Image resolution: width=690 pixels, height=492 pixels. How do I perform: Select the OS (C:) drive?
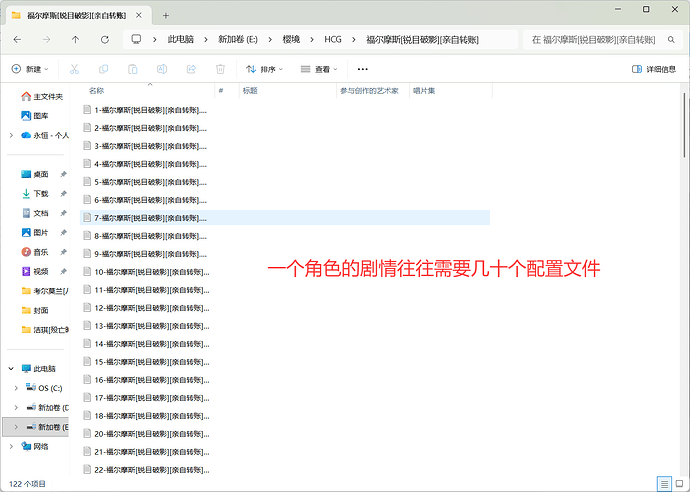44,388
